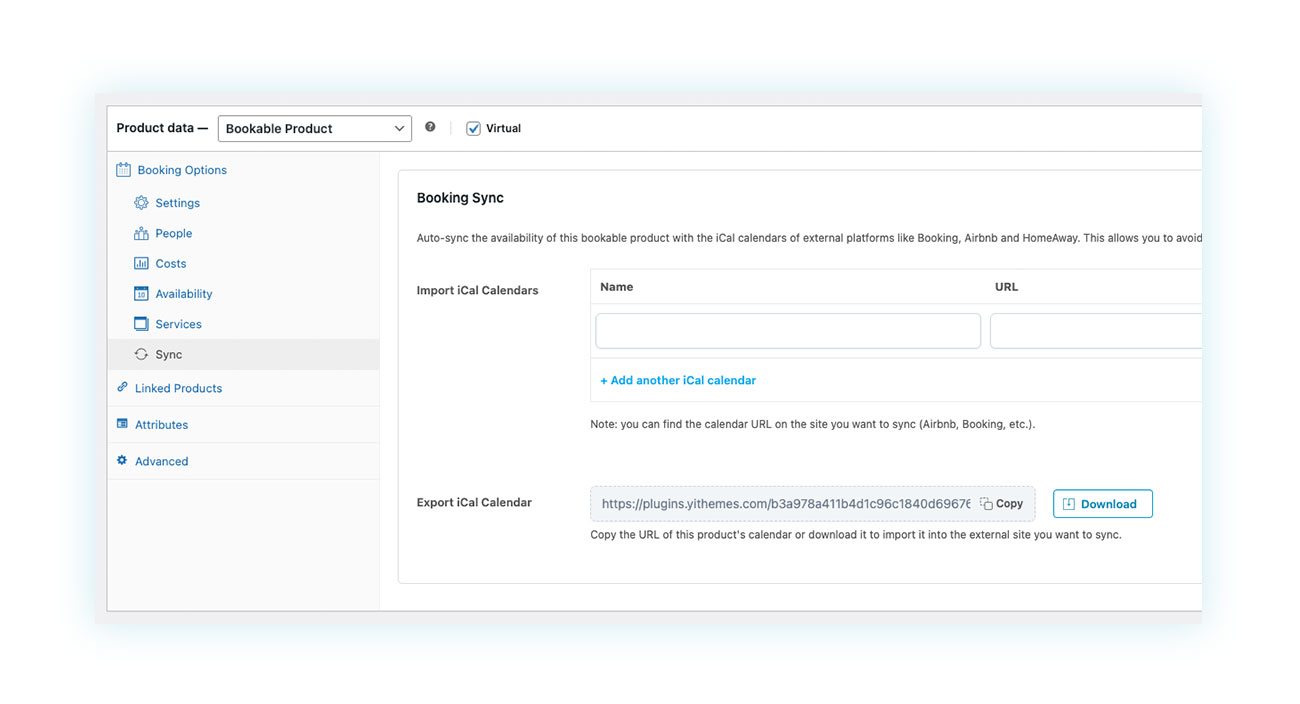1300x704 pixels.
Task: Open the Bookable Product dropdown
Action: (314, 129)
